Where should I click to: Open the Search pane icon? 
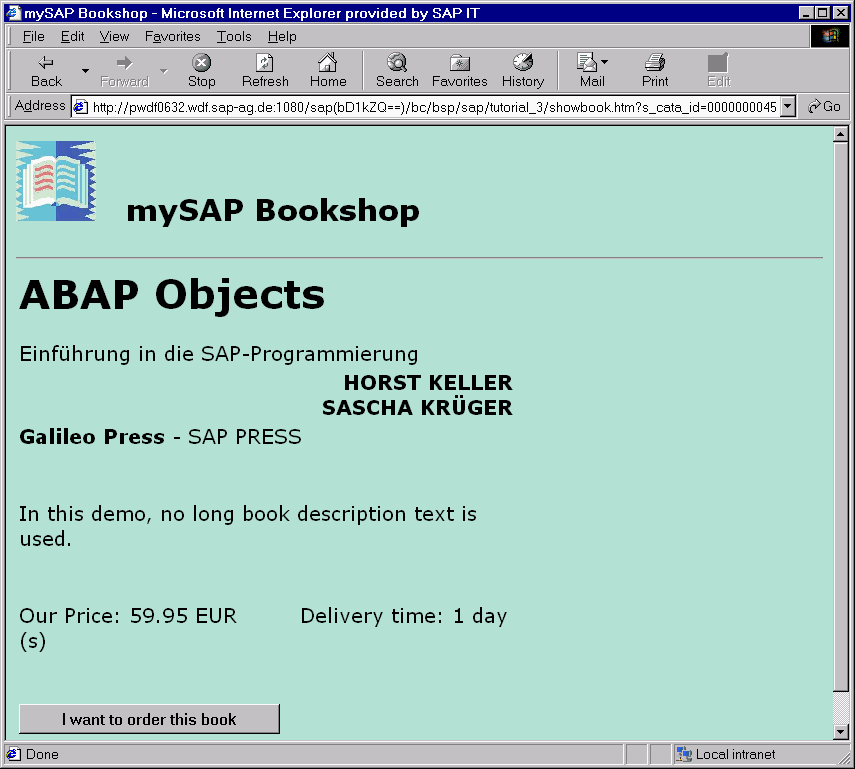point(397,63)
